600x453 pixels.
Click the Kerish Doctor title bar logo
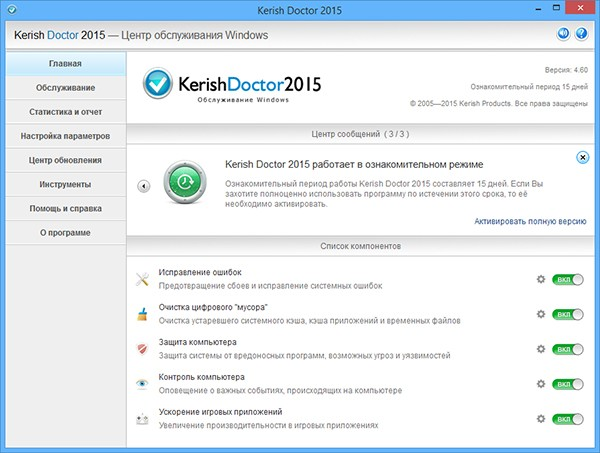12,9
